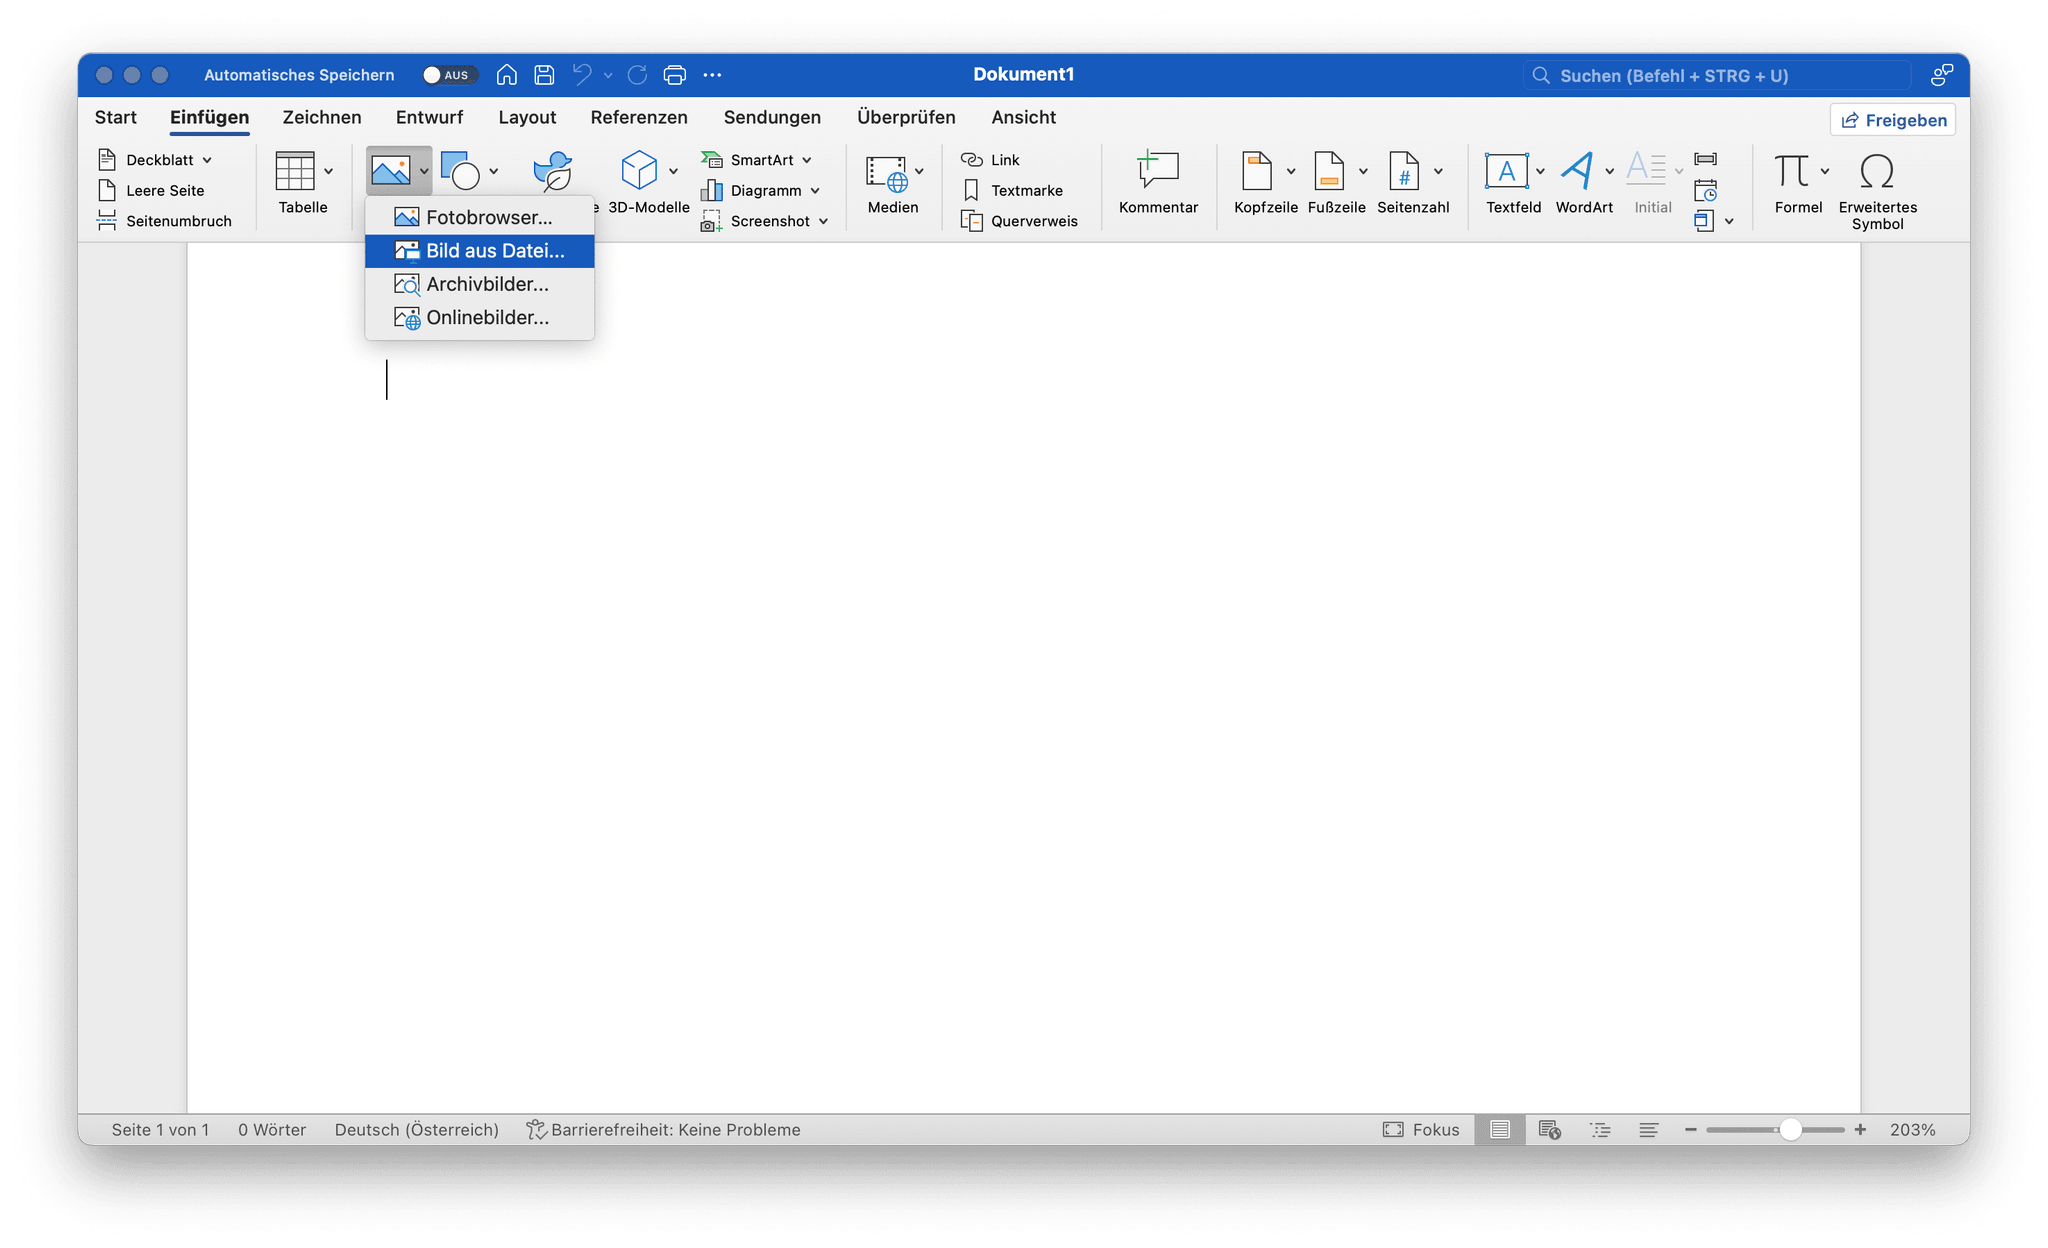Screen dimensions: 2048x1248
Task: Click the Erweitertes Symbol omega icon
Action: [x=1877, y=171]
